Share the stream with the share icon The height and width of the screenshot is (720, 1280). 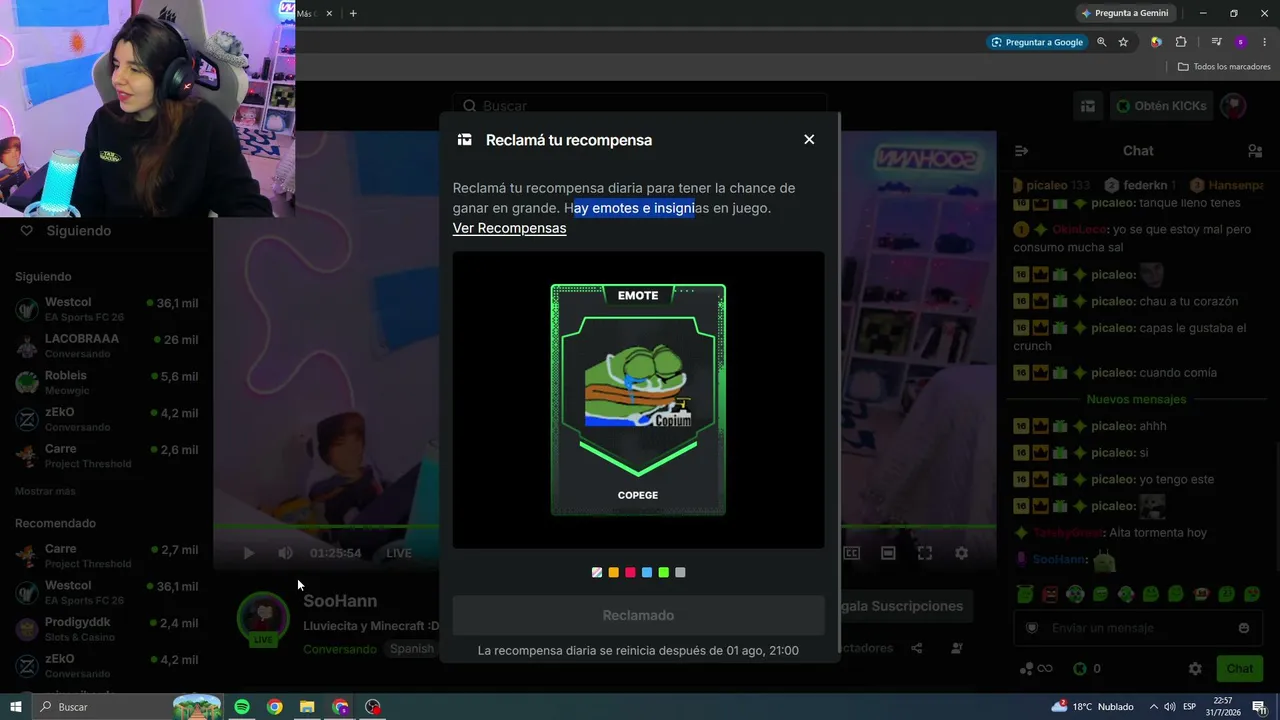click(916, 648)
